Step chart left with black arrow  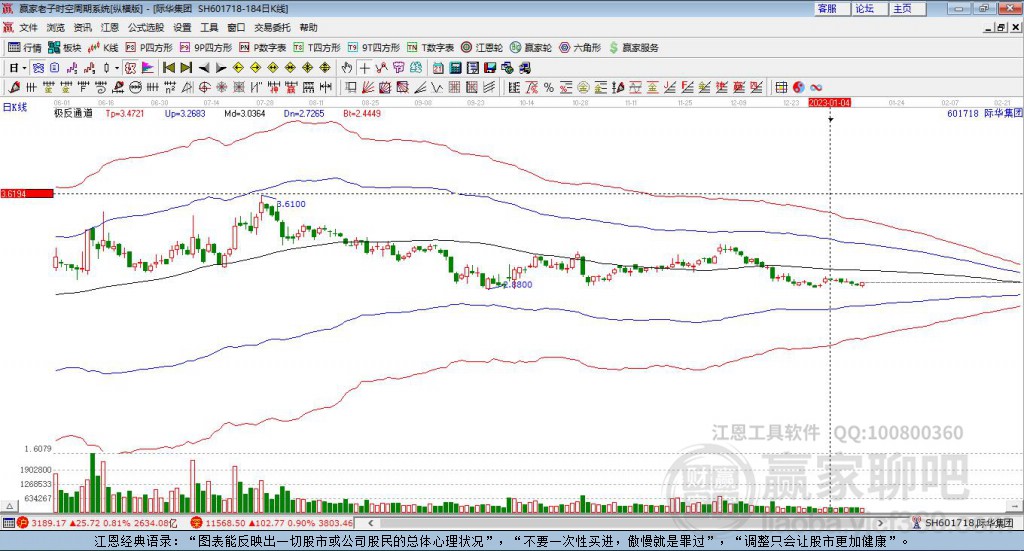coord(204,68)
